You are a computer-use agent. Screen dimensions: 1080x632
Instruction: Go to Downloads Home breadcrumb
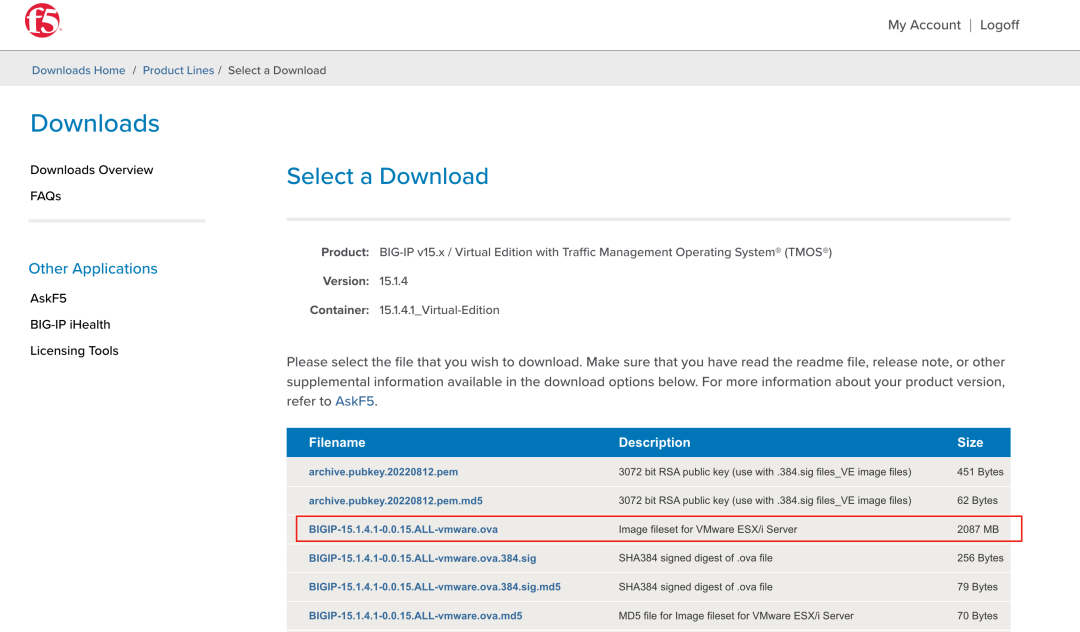pyautogui.click(x=79, y=70)
